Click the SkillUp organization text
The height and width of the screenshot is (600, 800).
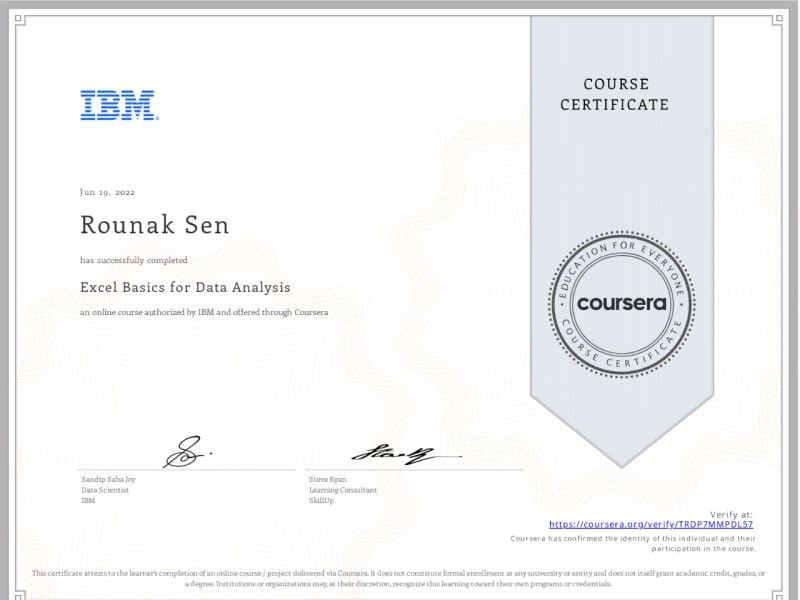pos(321,501)
